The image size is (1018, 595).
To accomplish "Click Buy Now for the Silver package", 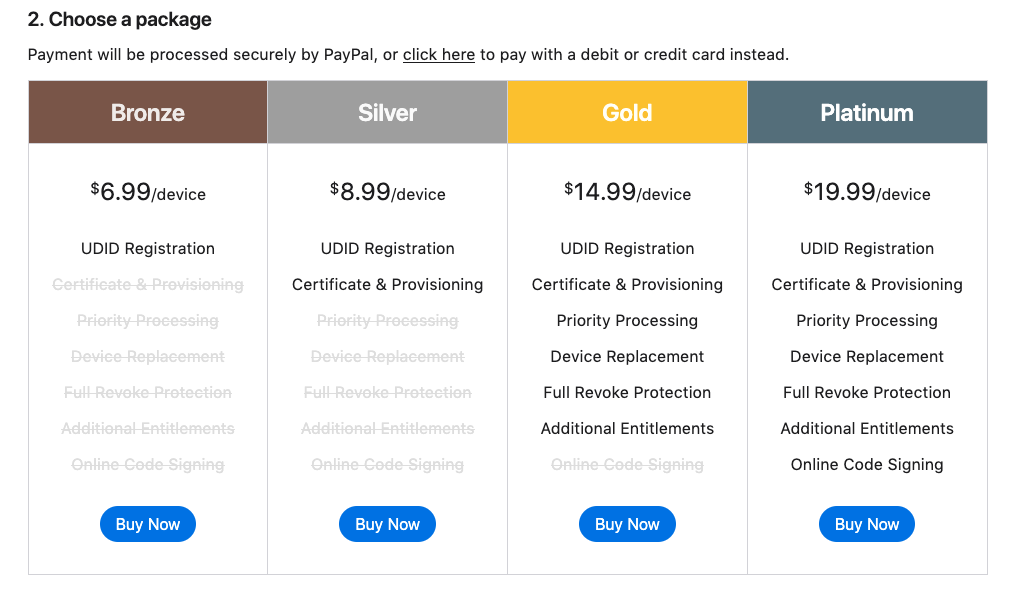I will click(388, 524).
